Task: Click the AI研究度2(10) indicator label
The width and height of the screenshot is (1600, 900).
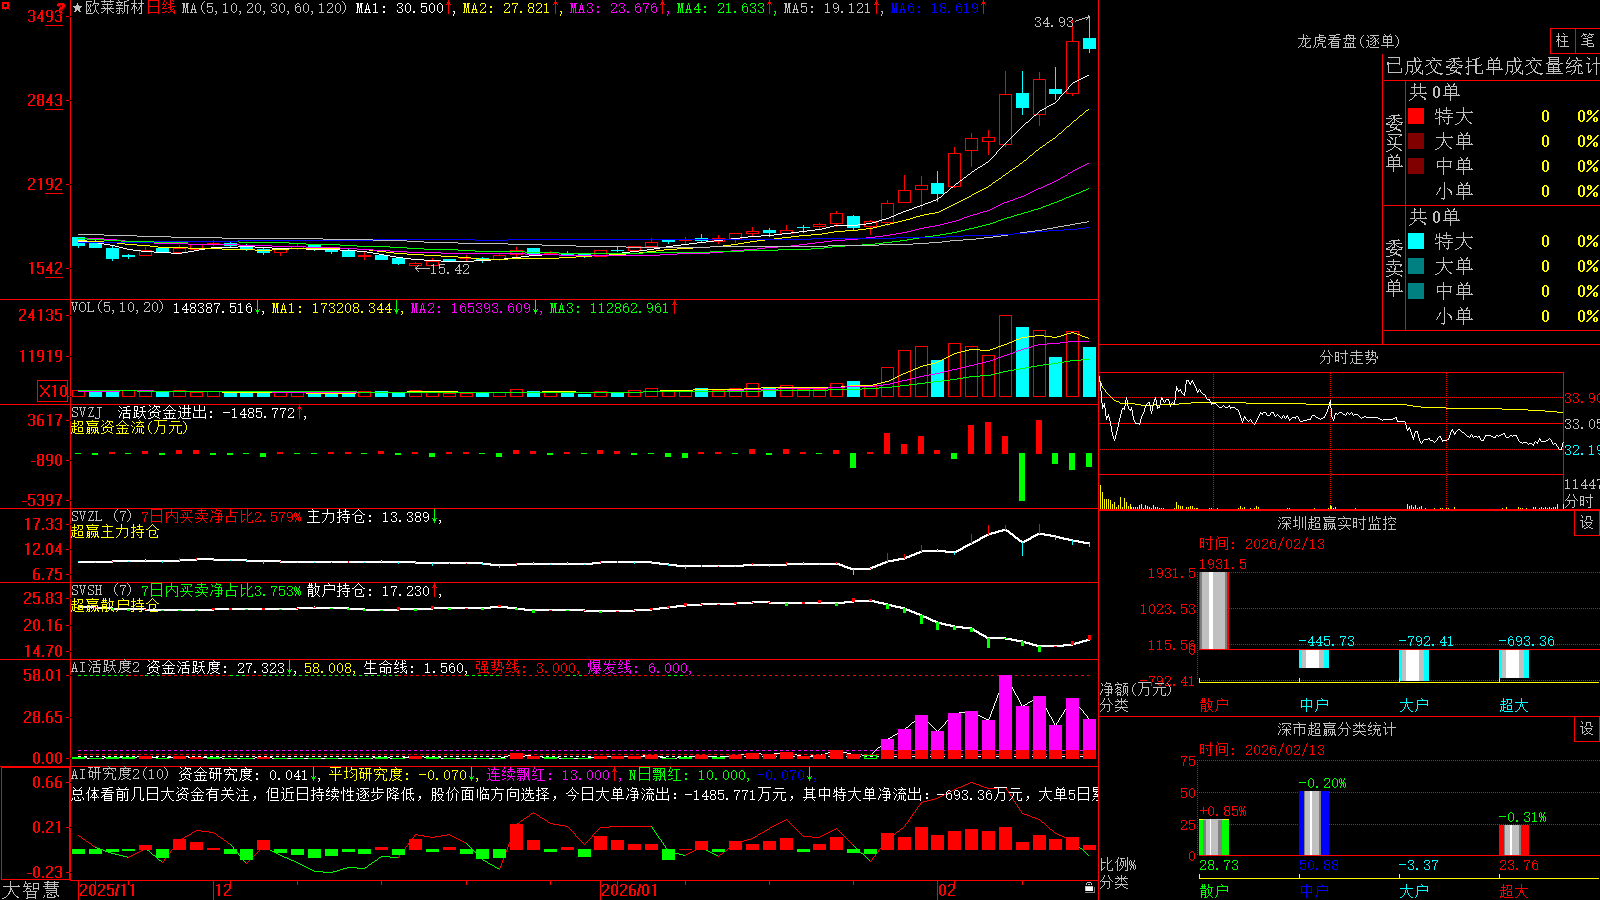Action: [x=121, y=774]
